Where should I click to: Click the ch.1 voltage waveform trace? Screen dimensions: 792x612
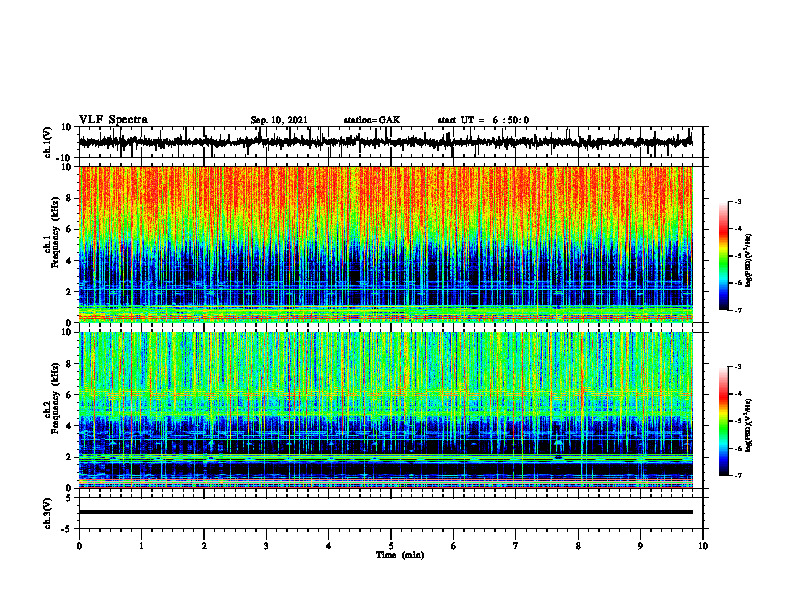385,142
